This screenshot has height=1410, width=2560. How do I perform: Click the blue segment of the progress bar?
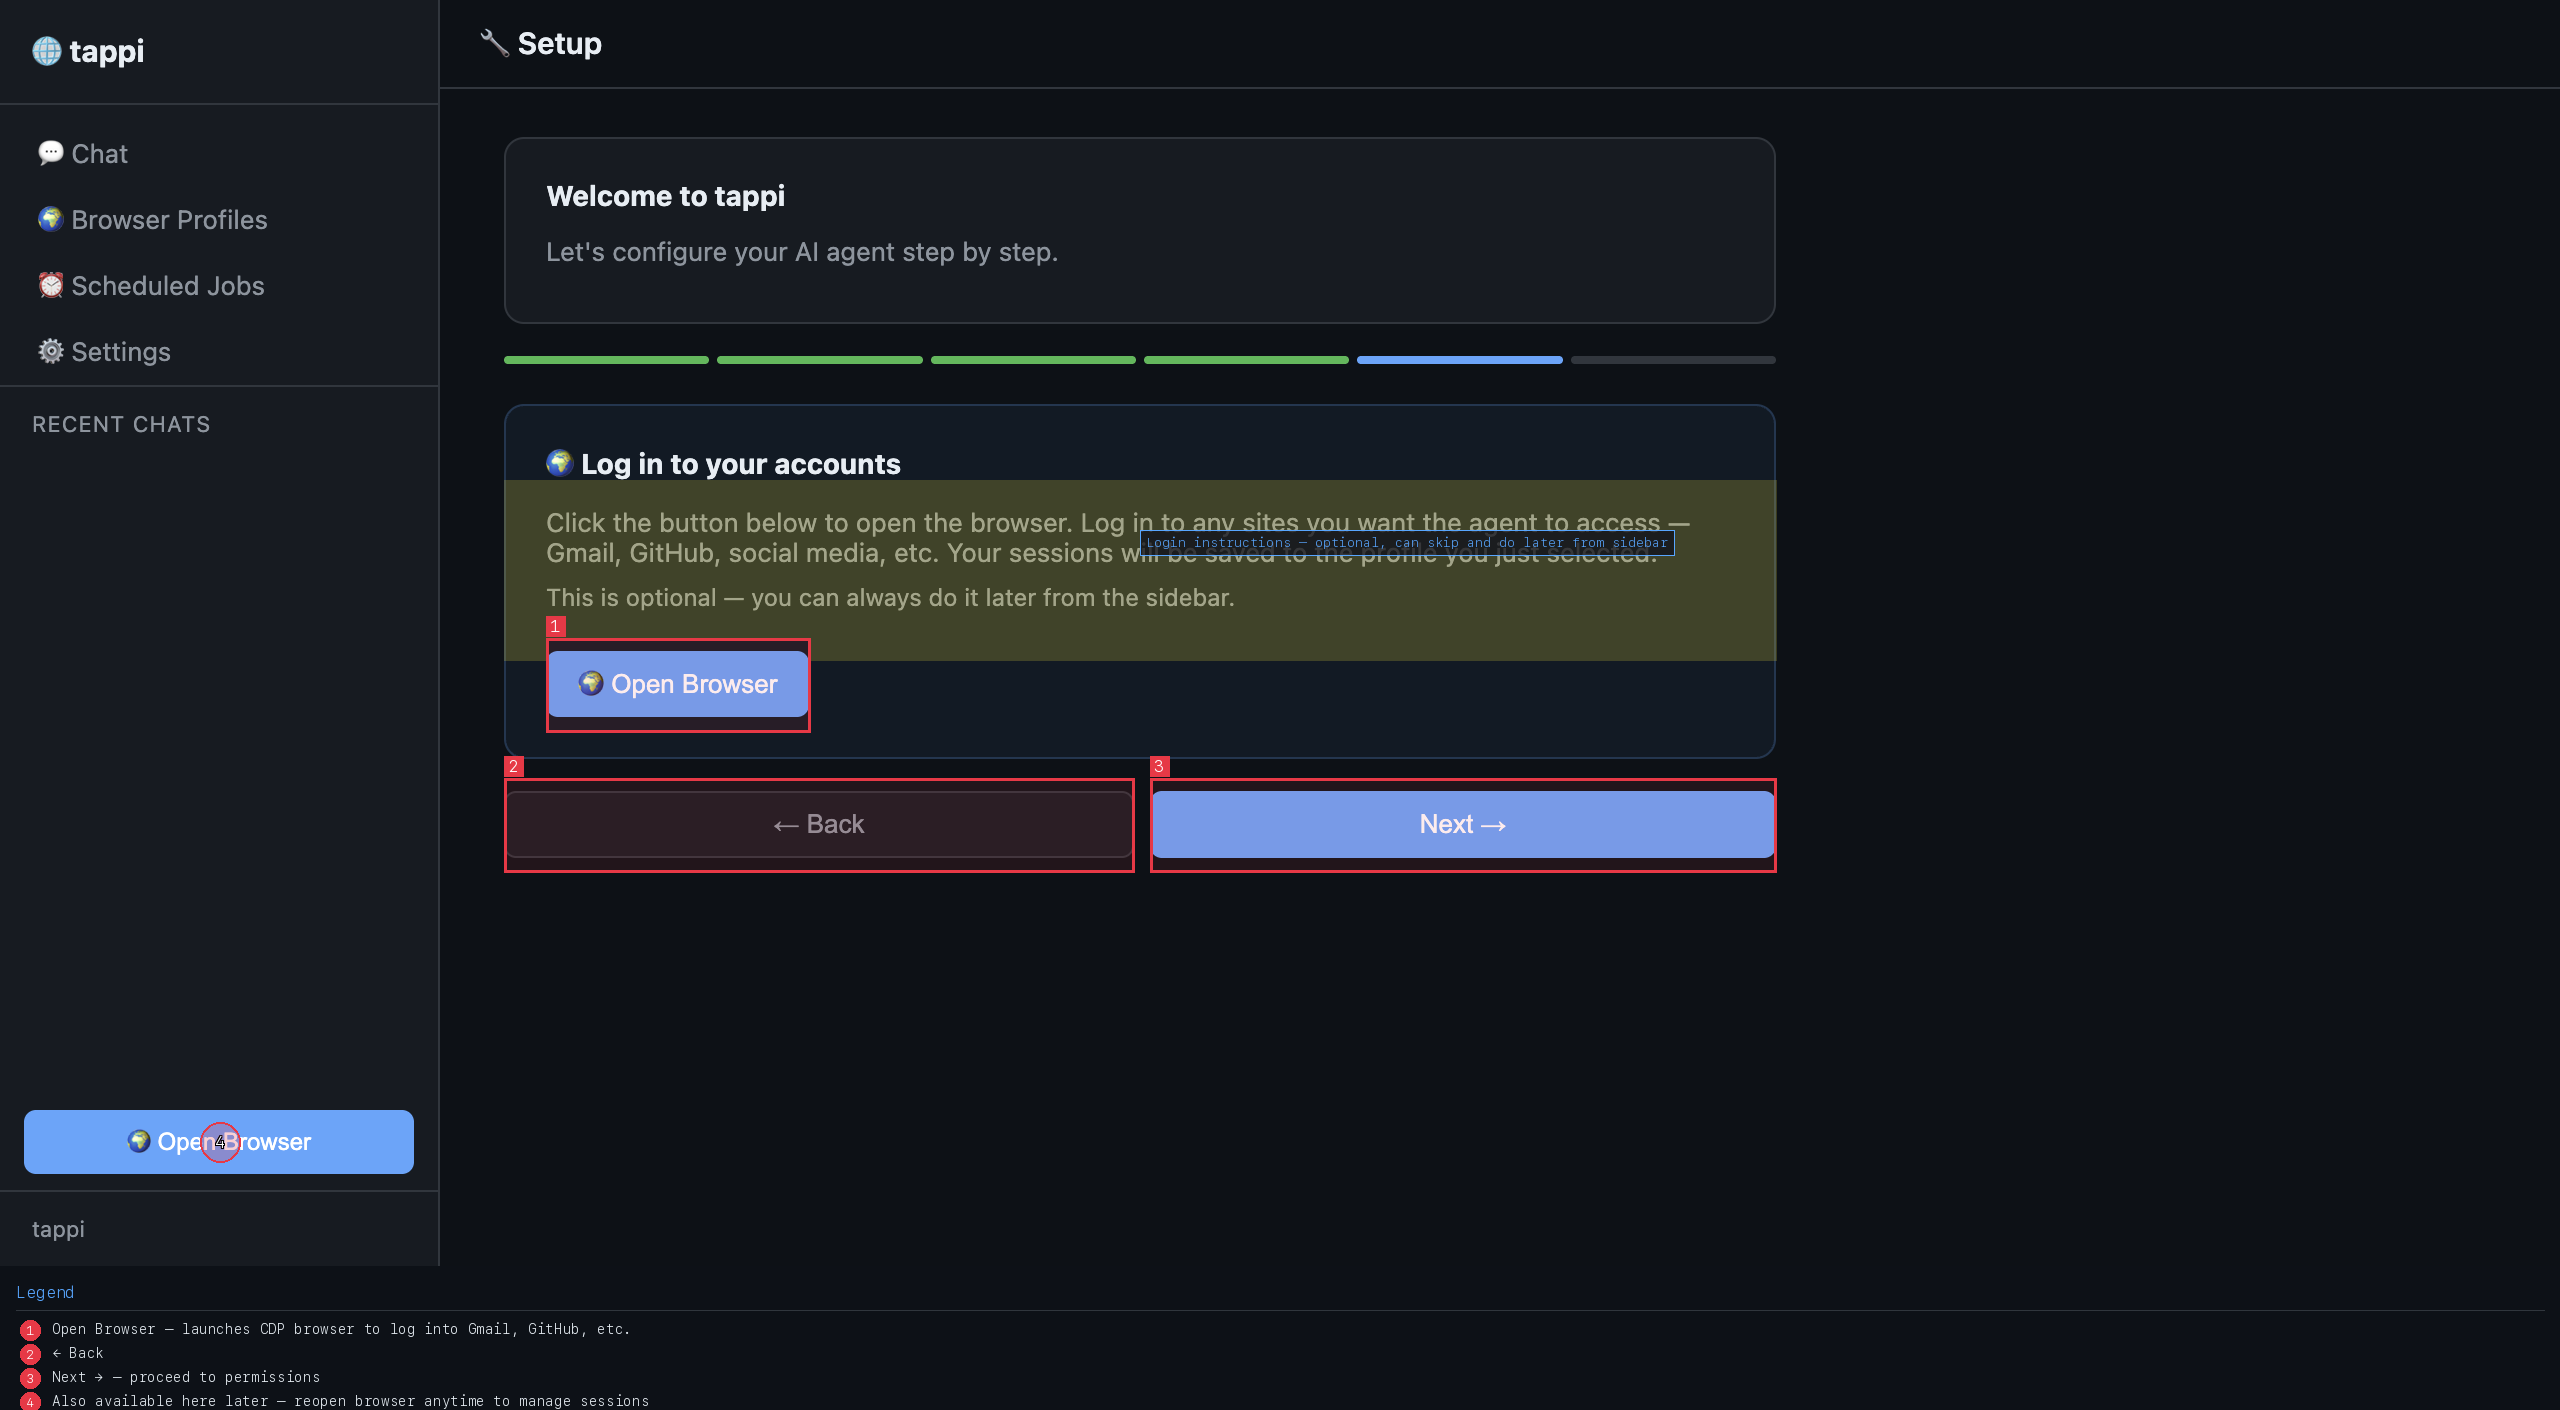(1459, 359)
